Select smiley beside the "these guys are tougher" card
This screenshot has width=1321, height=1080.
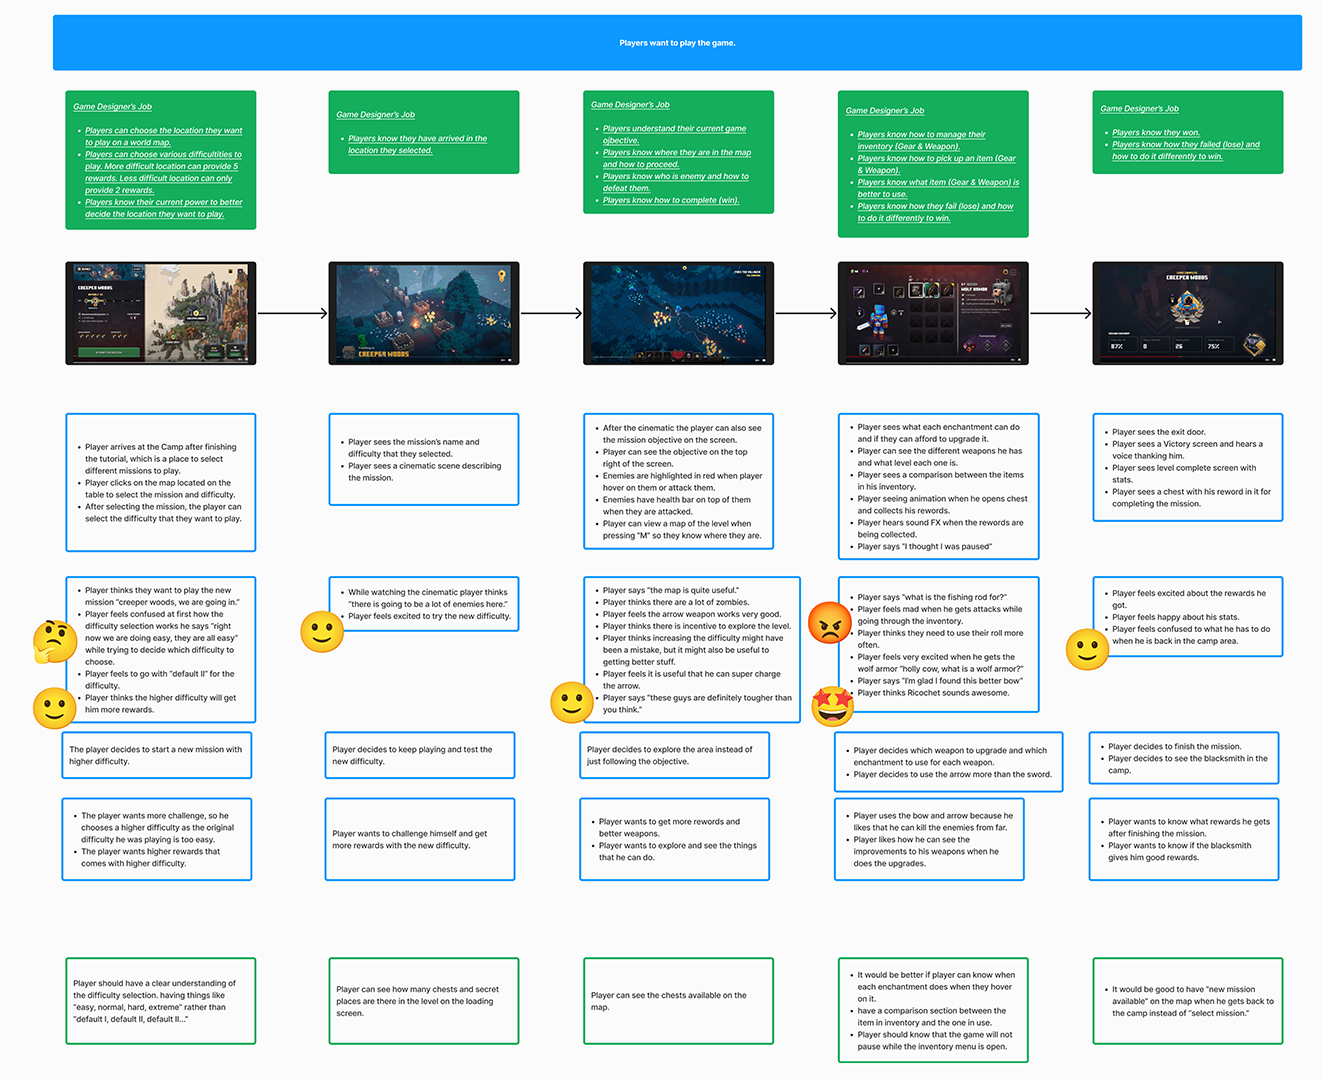point(572,702)
